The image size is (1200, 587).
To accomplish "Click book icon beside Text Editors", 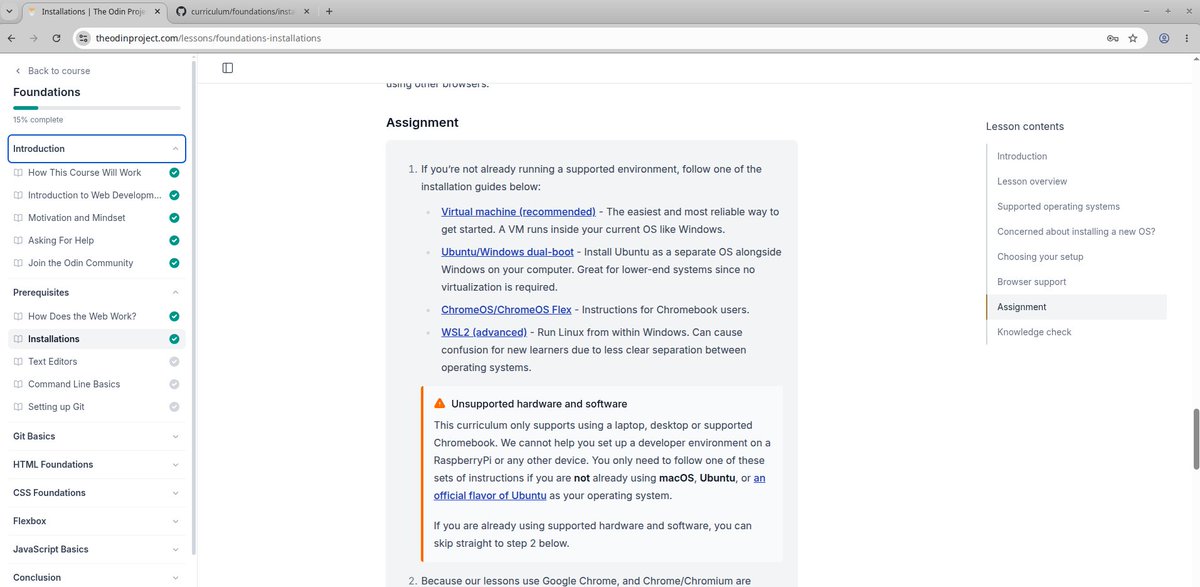I will pyautogui.click(x=18, y=361).
